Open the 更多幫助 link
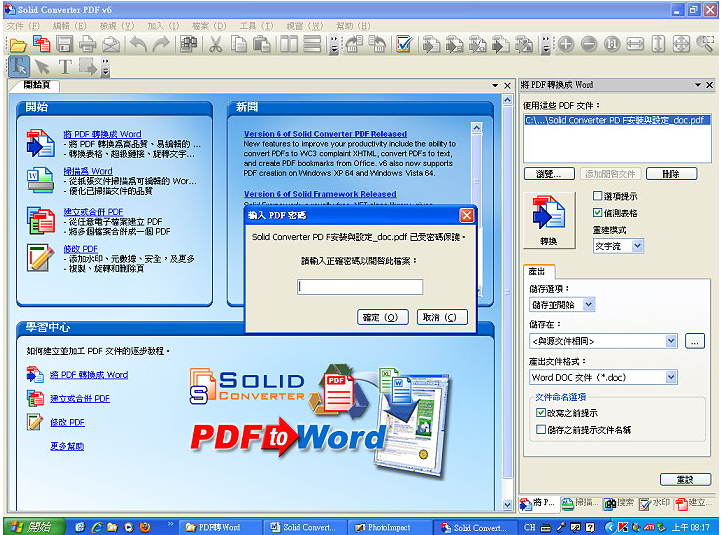This screenshot has width=722, height=535. point(67,446)
